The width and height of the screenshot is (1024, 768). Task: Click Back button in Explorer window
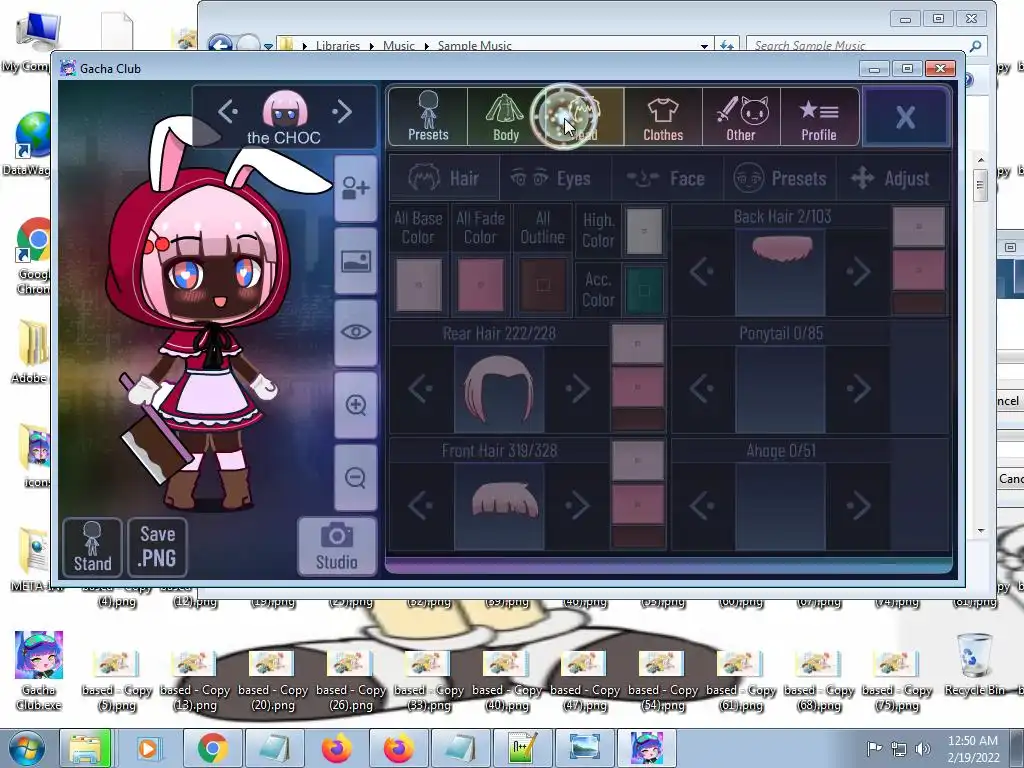point(220,44)
